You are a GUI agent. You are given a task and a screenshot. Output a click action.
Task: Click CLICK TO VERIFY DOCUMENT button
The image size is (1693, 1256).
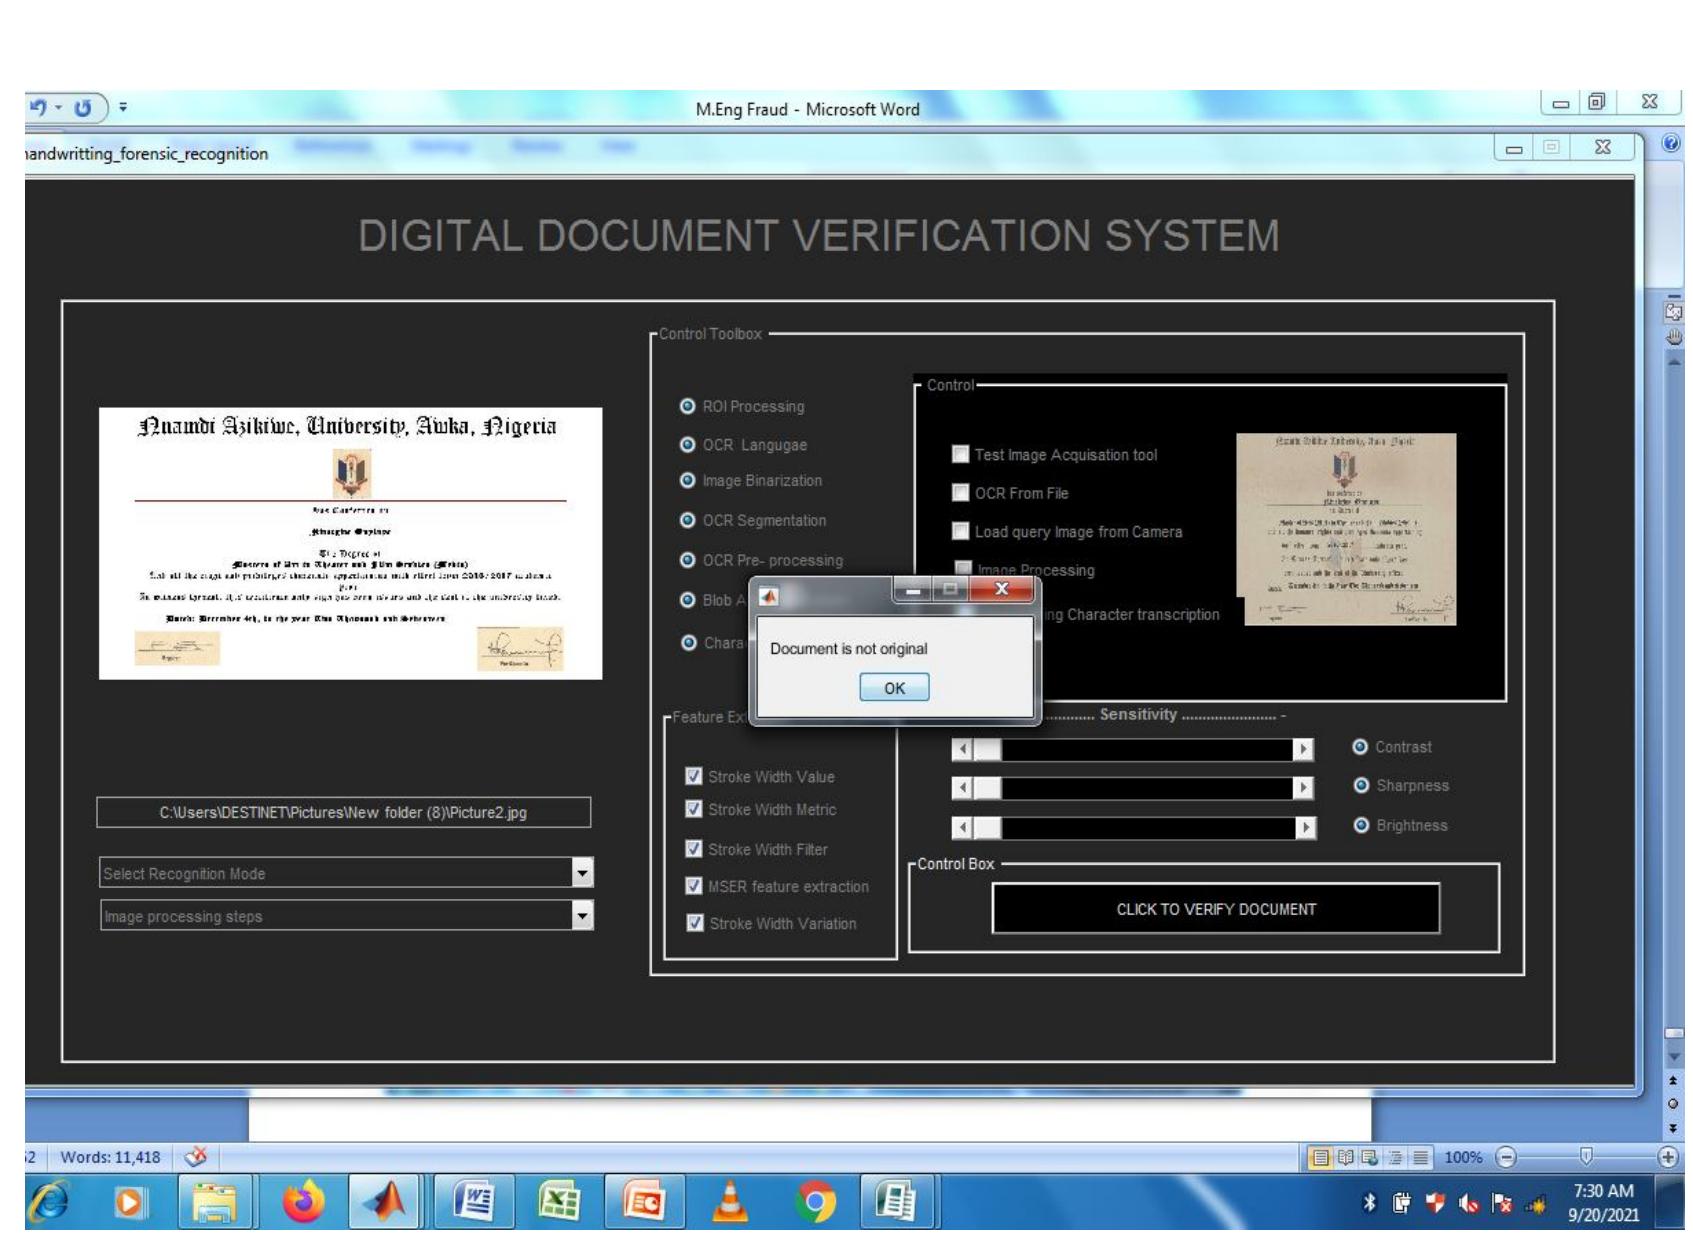click(x=1216, y=909)
